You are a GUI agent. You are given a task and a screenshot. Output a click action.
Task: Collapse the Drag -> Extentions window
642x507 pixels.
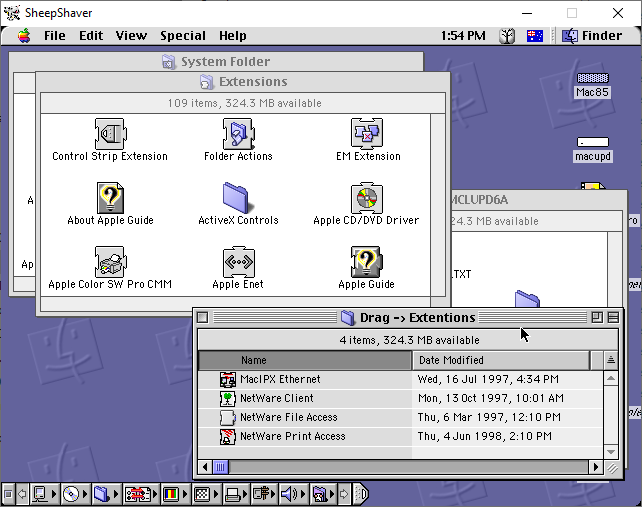tap(613, 317)
